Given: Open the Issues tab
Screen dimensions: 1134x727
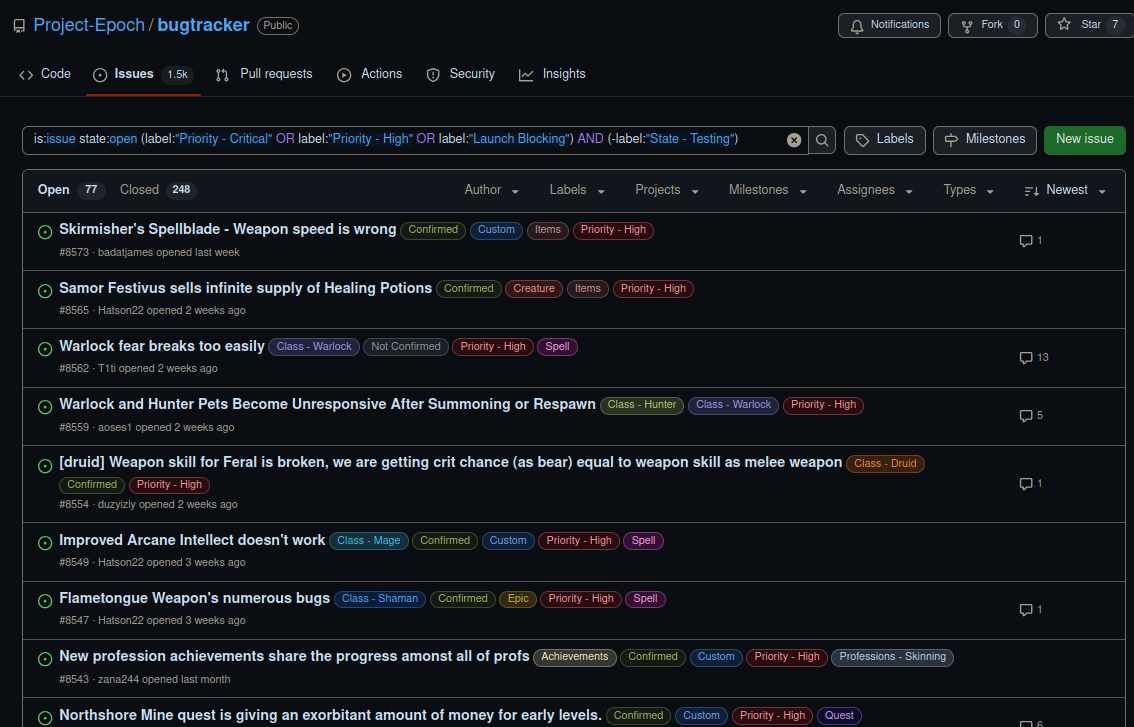Looking at the screenshot, I should pos(143,75).
